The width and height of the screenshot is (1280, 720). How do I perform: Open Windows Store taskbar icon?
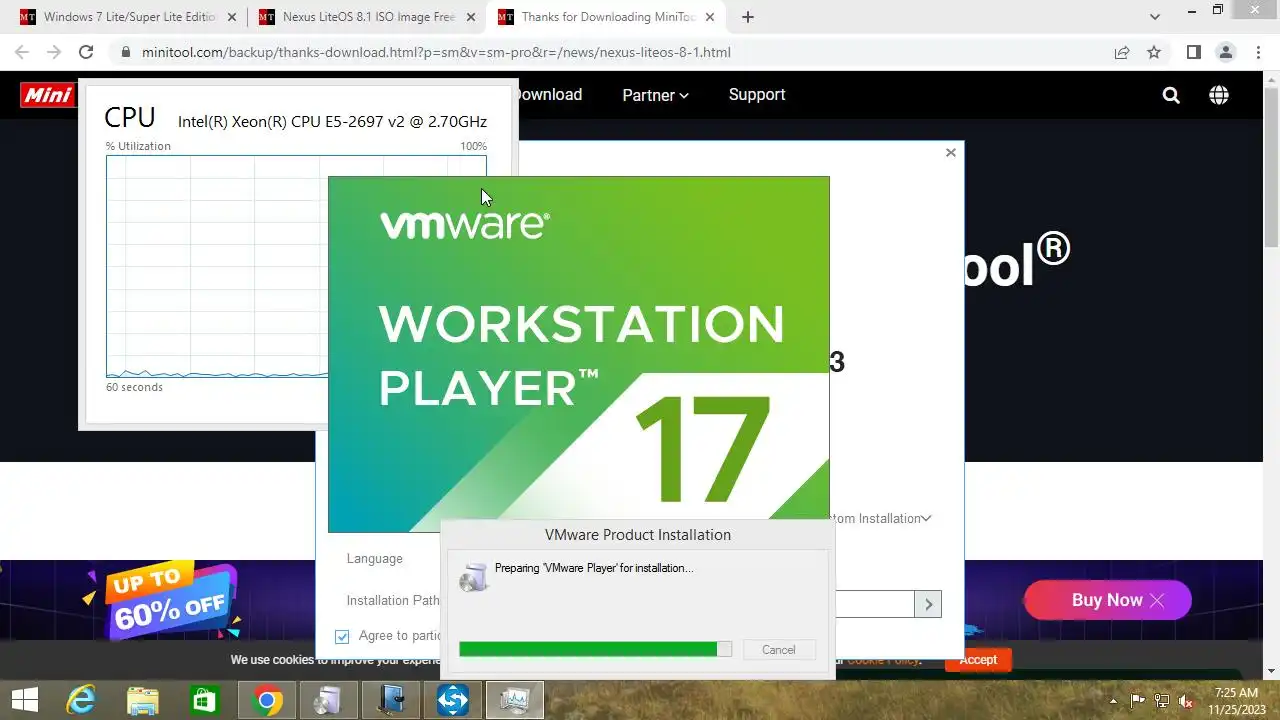coord(204,700)
